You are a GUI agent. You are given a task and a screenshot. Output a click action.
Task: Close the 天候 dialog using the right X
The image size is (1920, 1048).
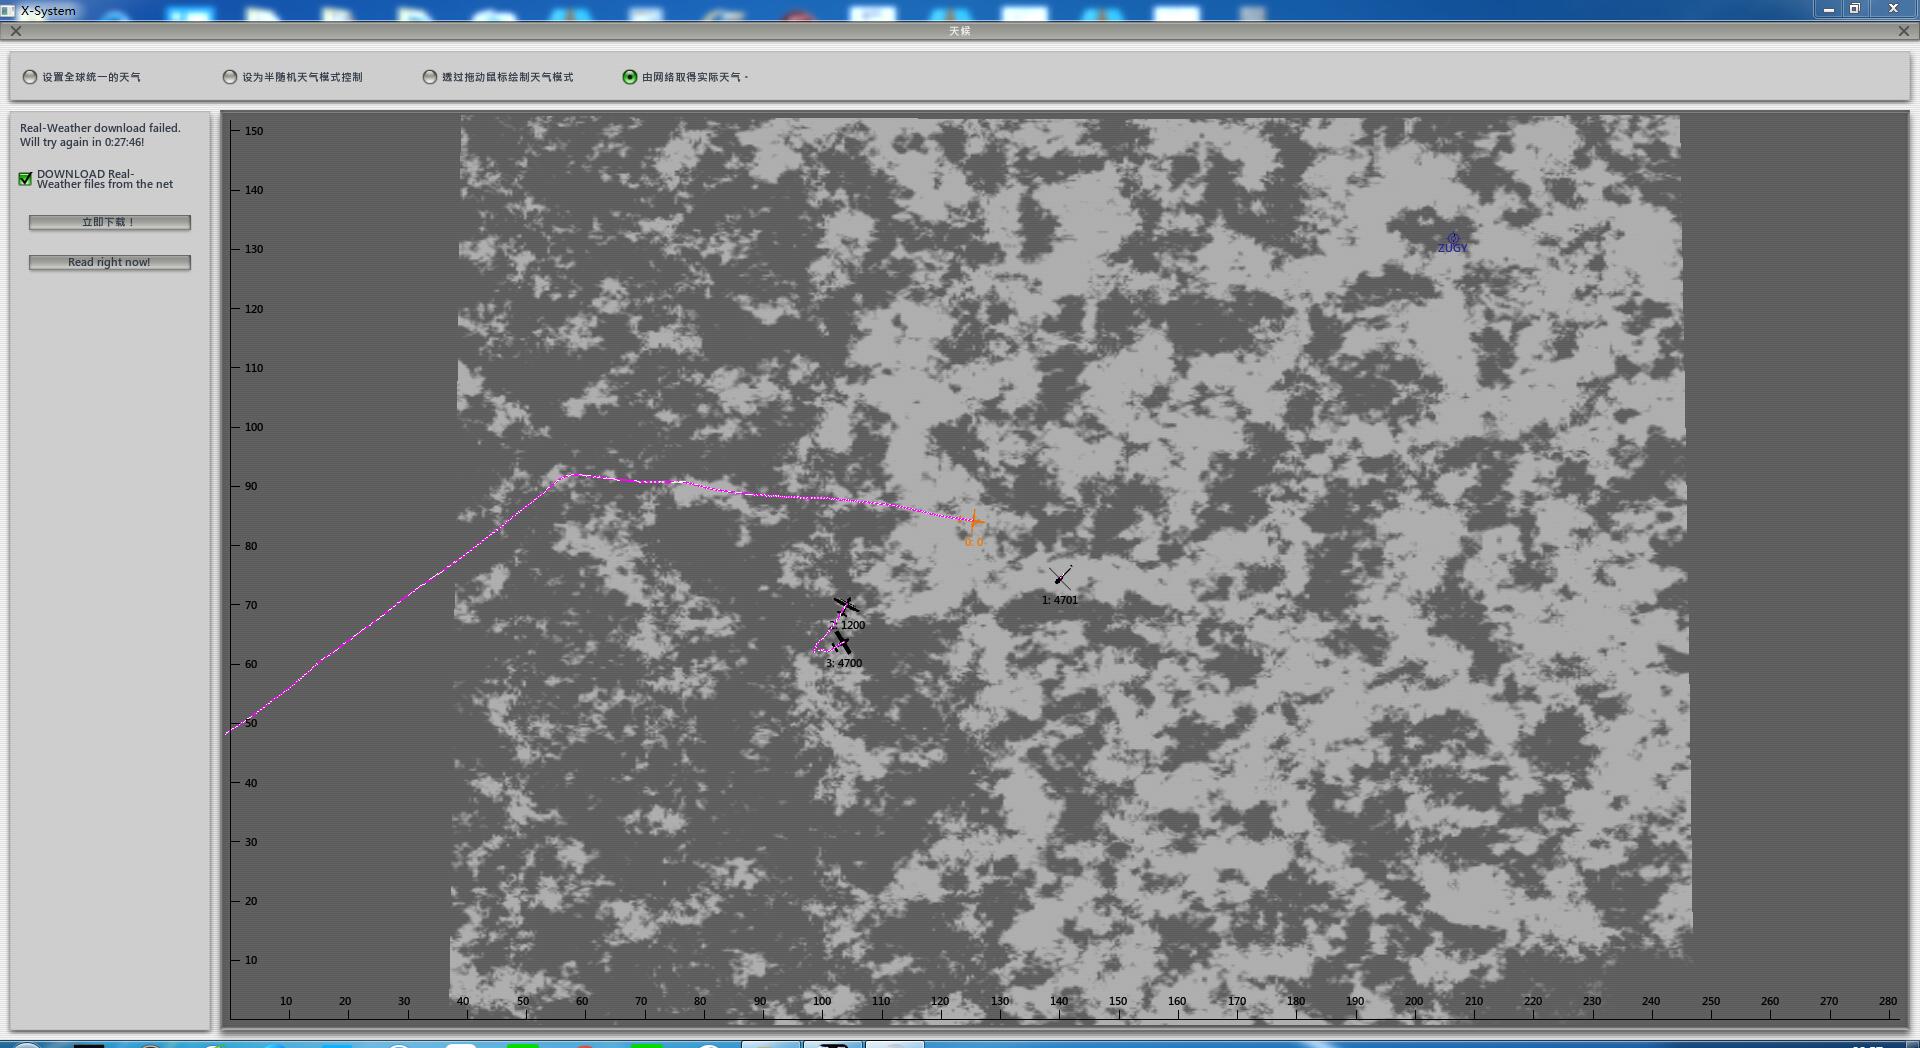[1904, 31]
